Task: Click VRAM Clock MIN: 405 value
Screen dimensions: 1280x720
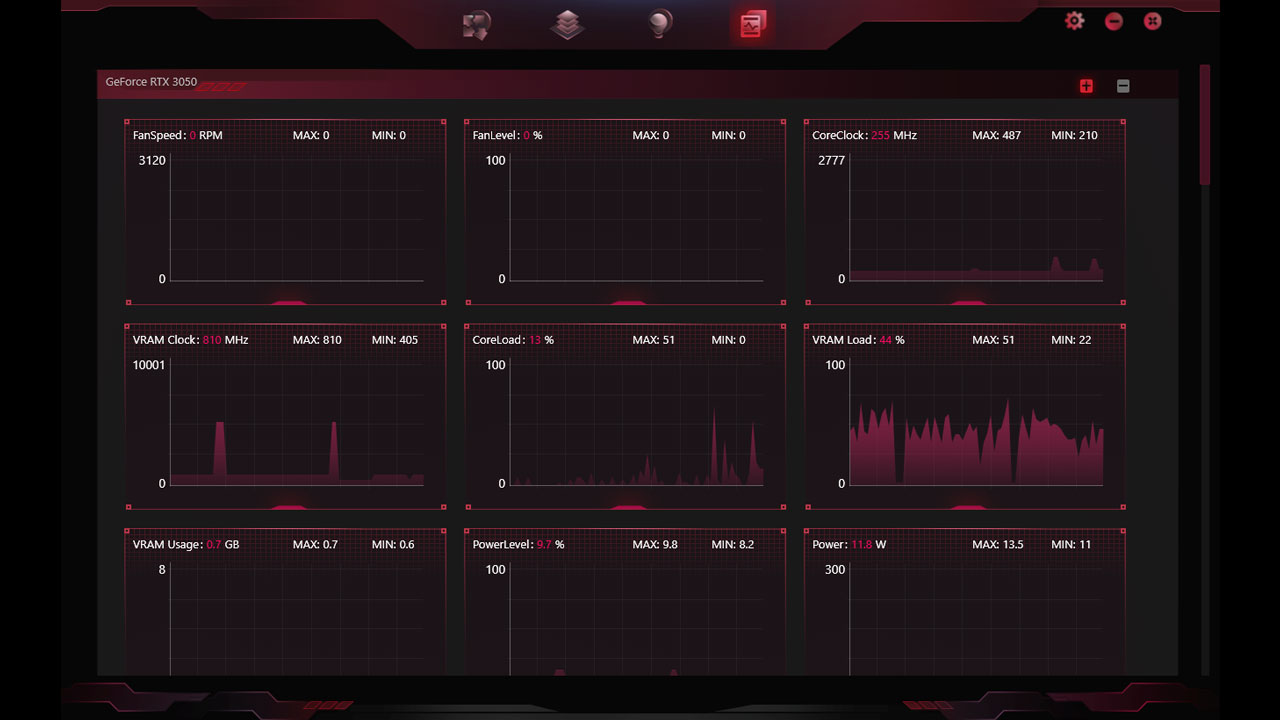Action: point(395,340)
